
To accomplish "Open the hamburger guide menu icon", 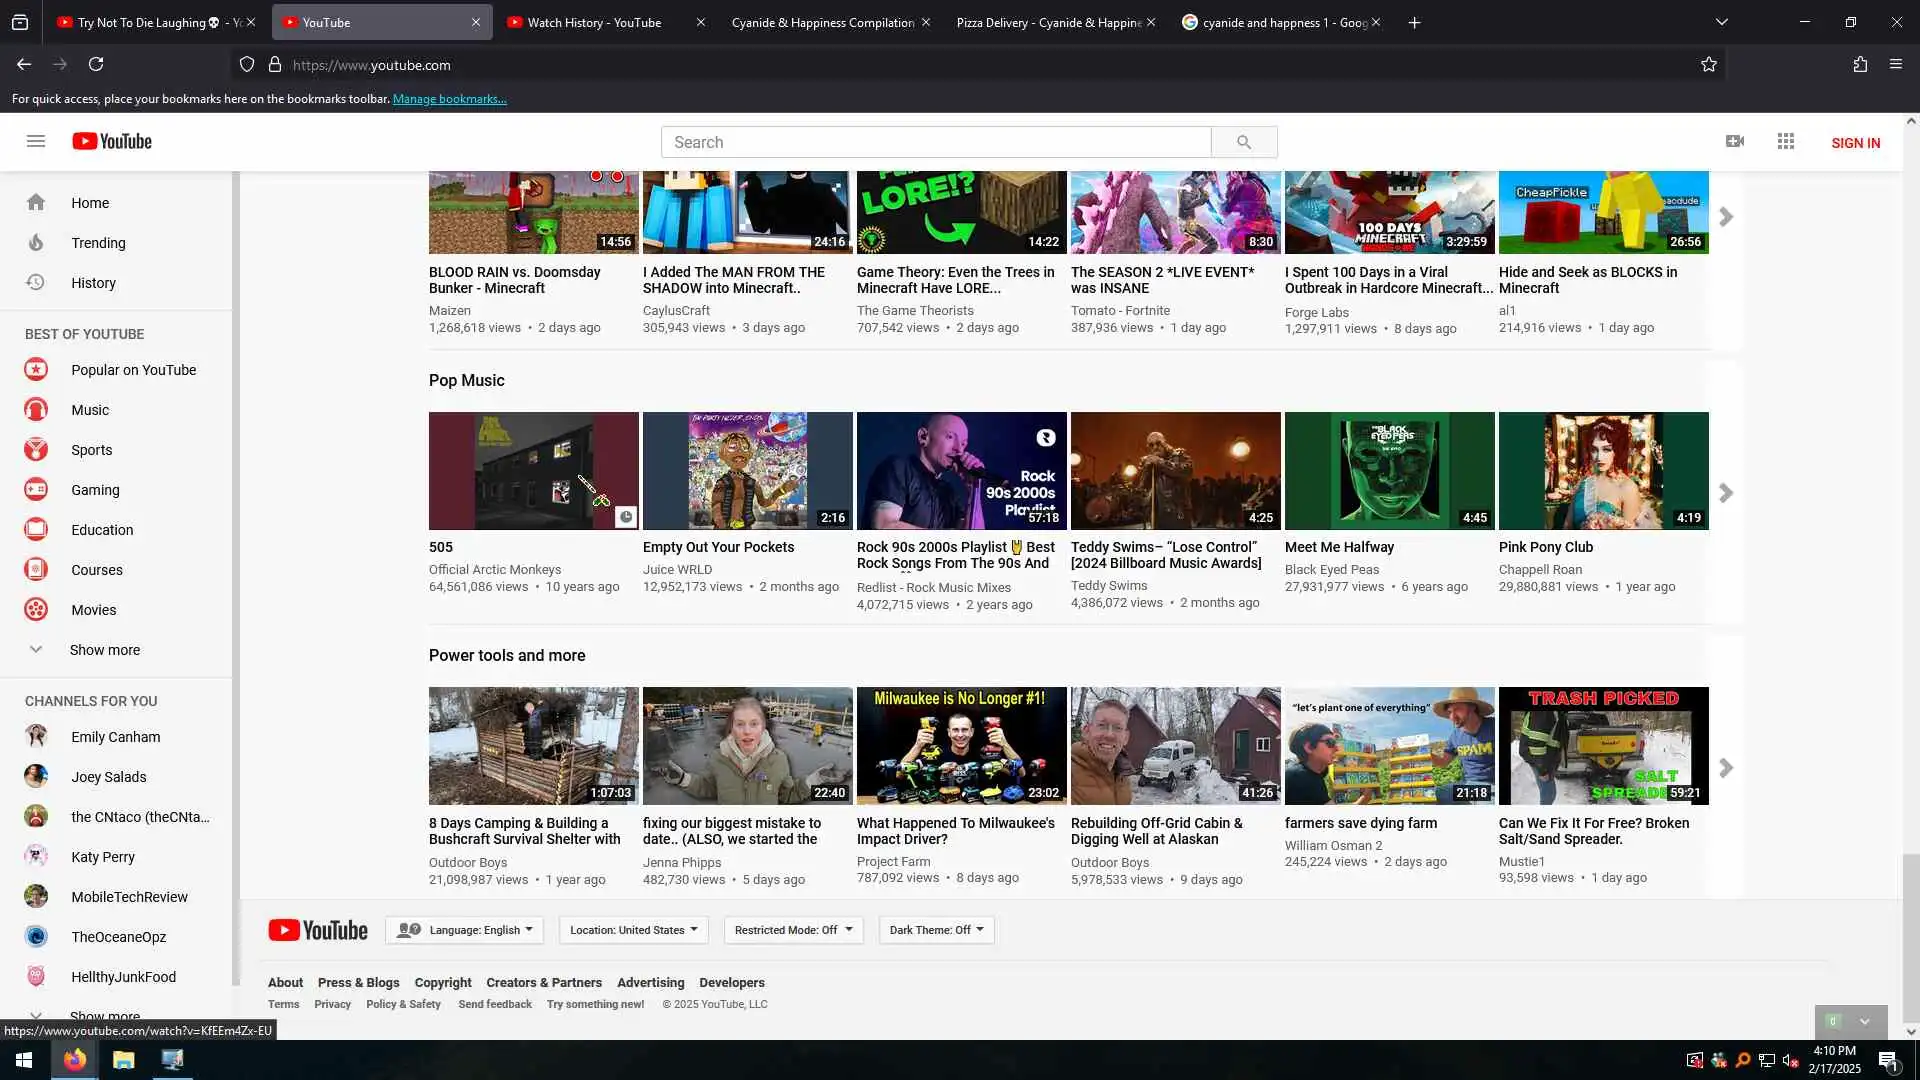I will click(x=36, y=141).
